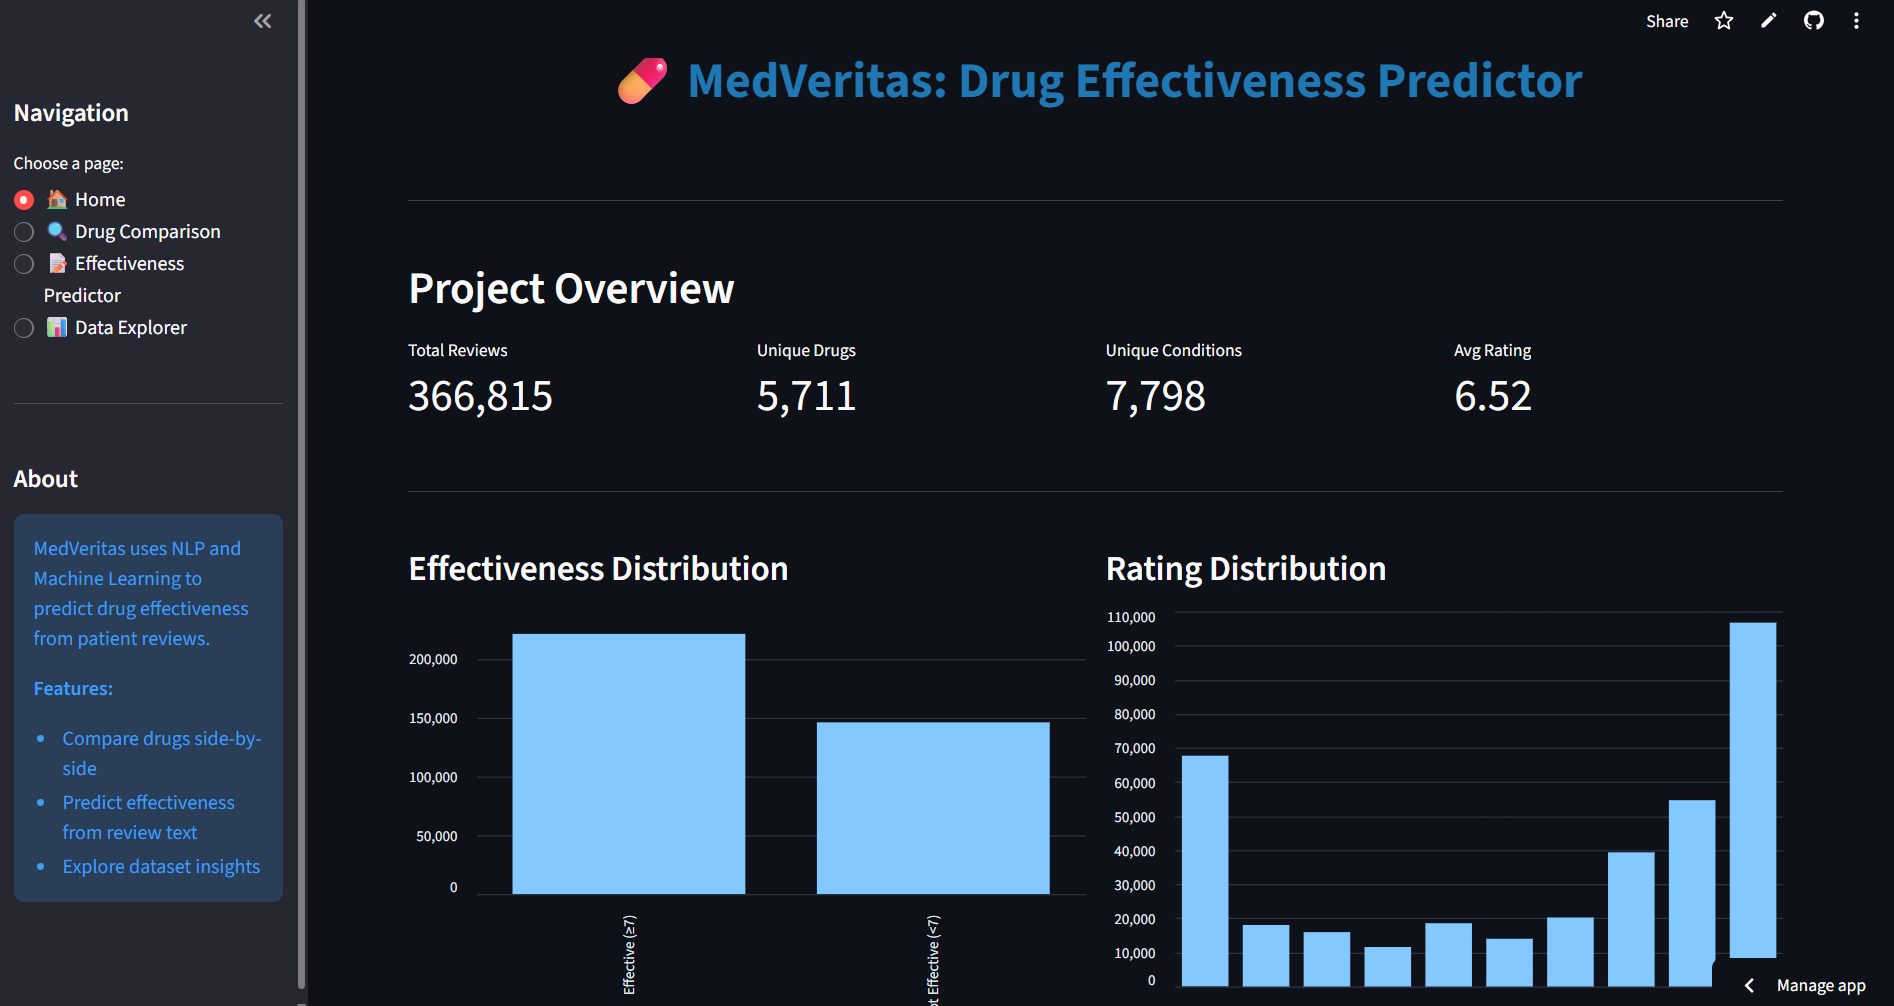Click the Share button
The height and width of the screenshot is (1006, 1894).
pos(1666,20)
